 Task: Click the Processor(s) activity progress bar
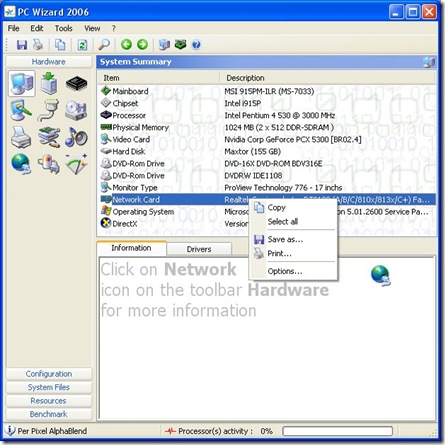click(337, 431)
